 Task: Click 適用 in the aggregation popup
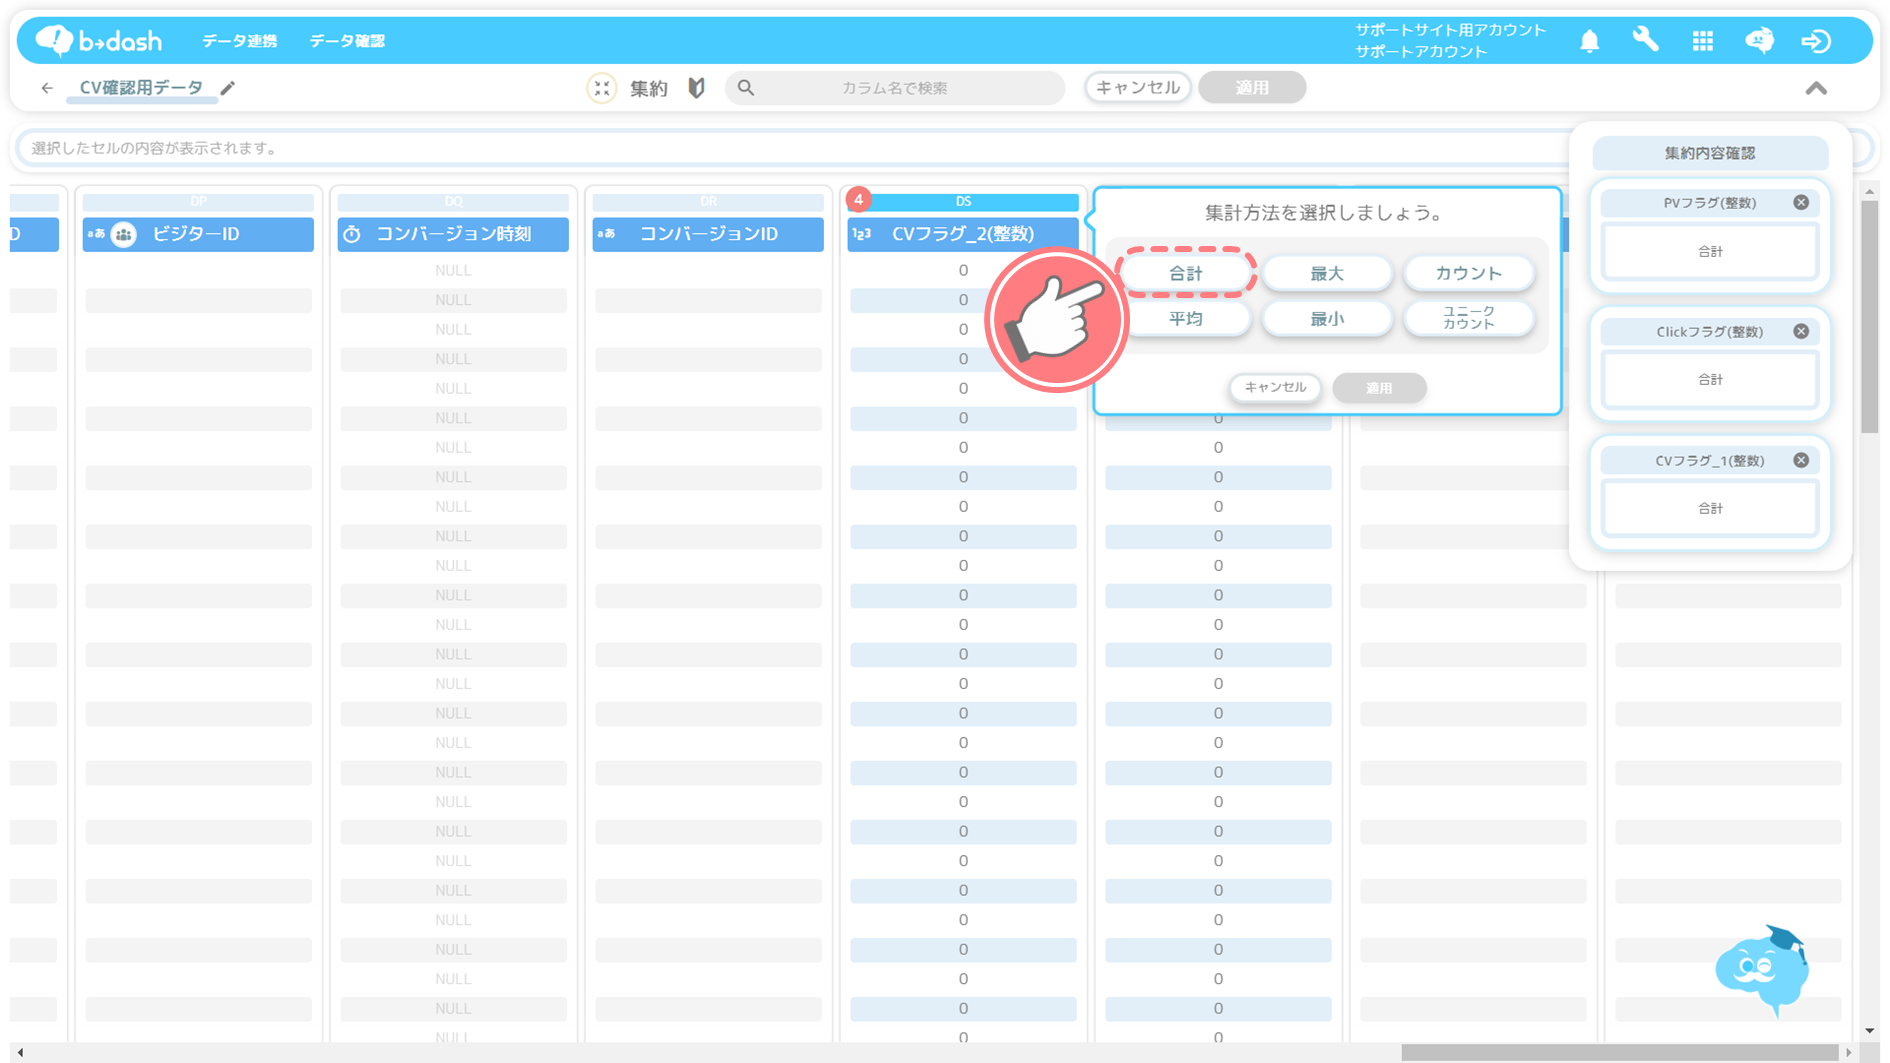click(x=1379, y=388)
